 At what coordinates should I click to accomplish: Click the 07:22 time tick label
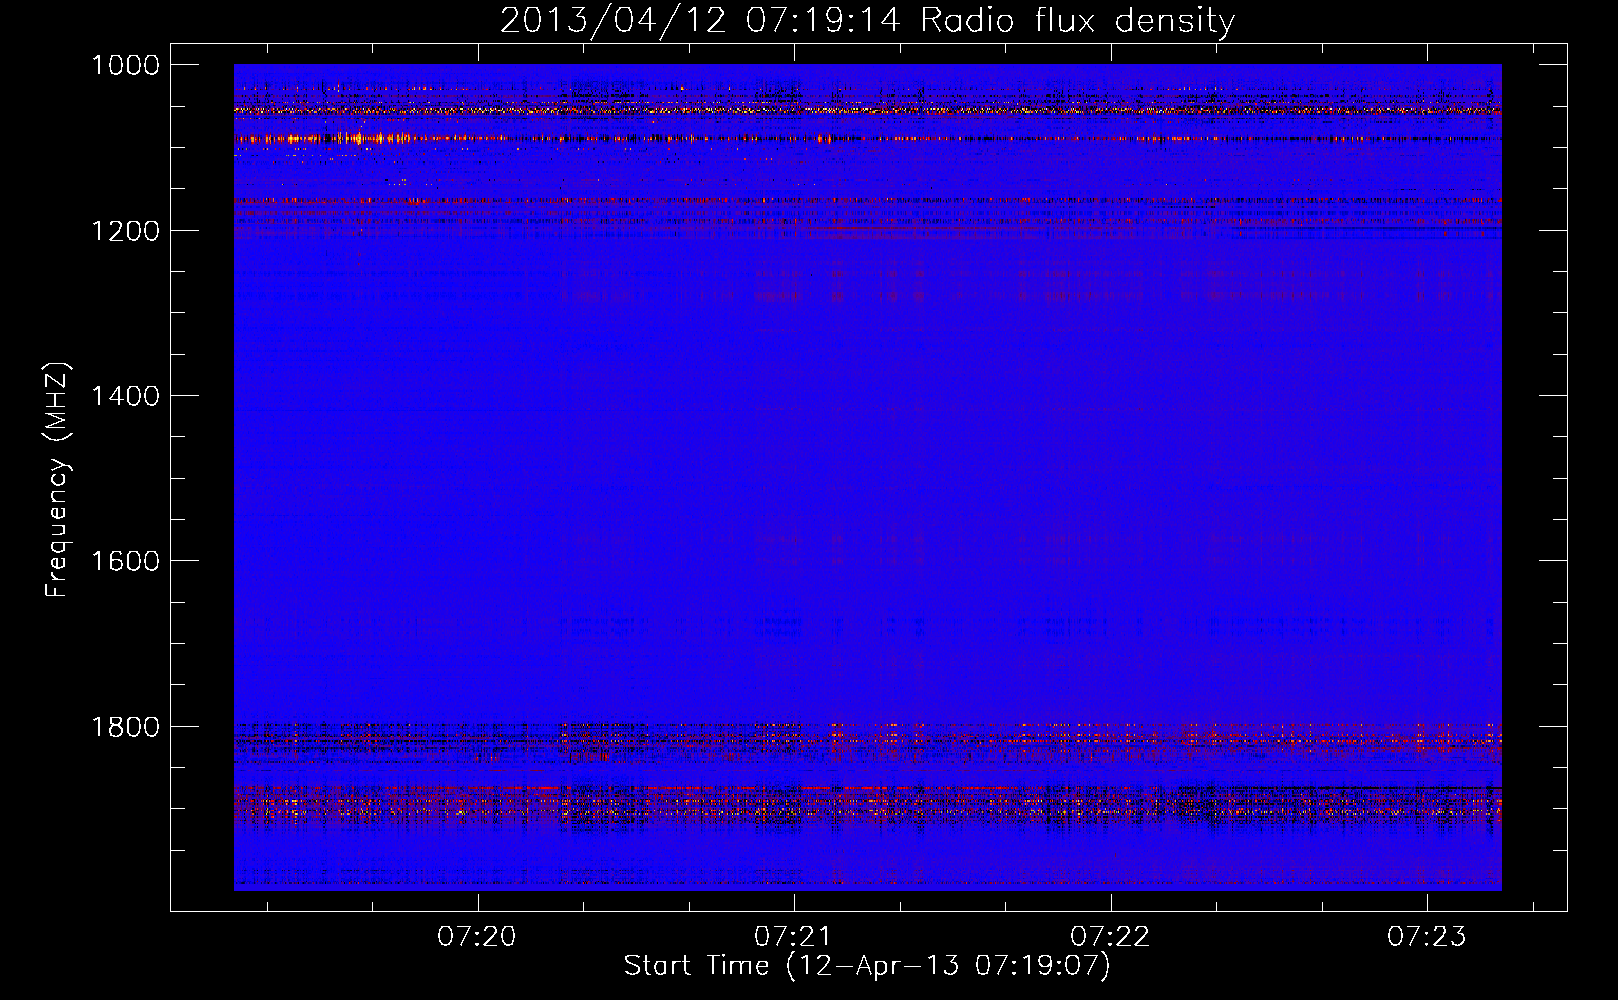point(1110,936)
